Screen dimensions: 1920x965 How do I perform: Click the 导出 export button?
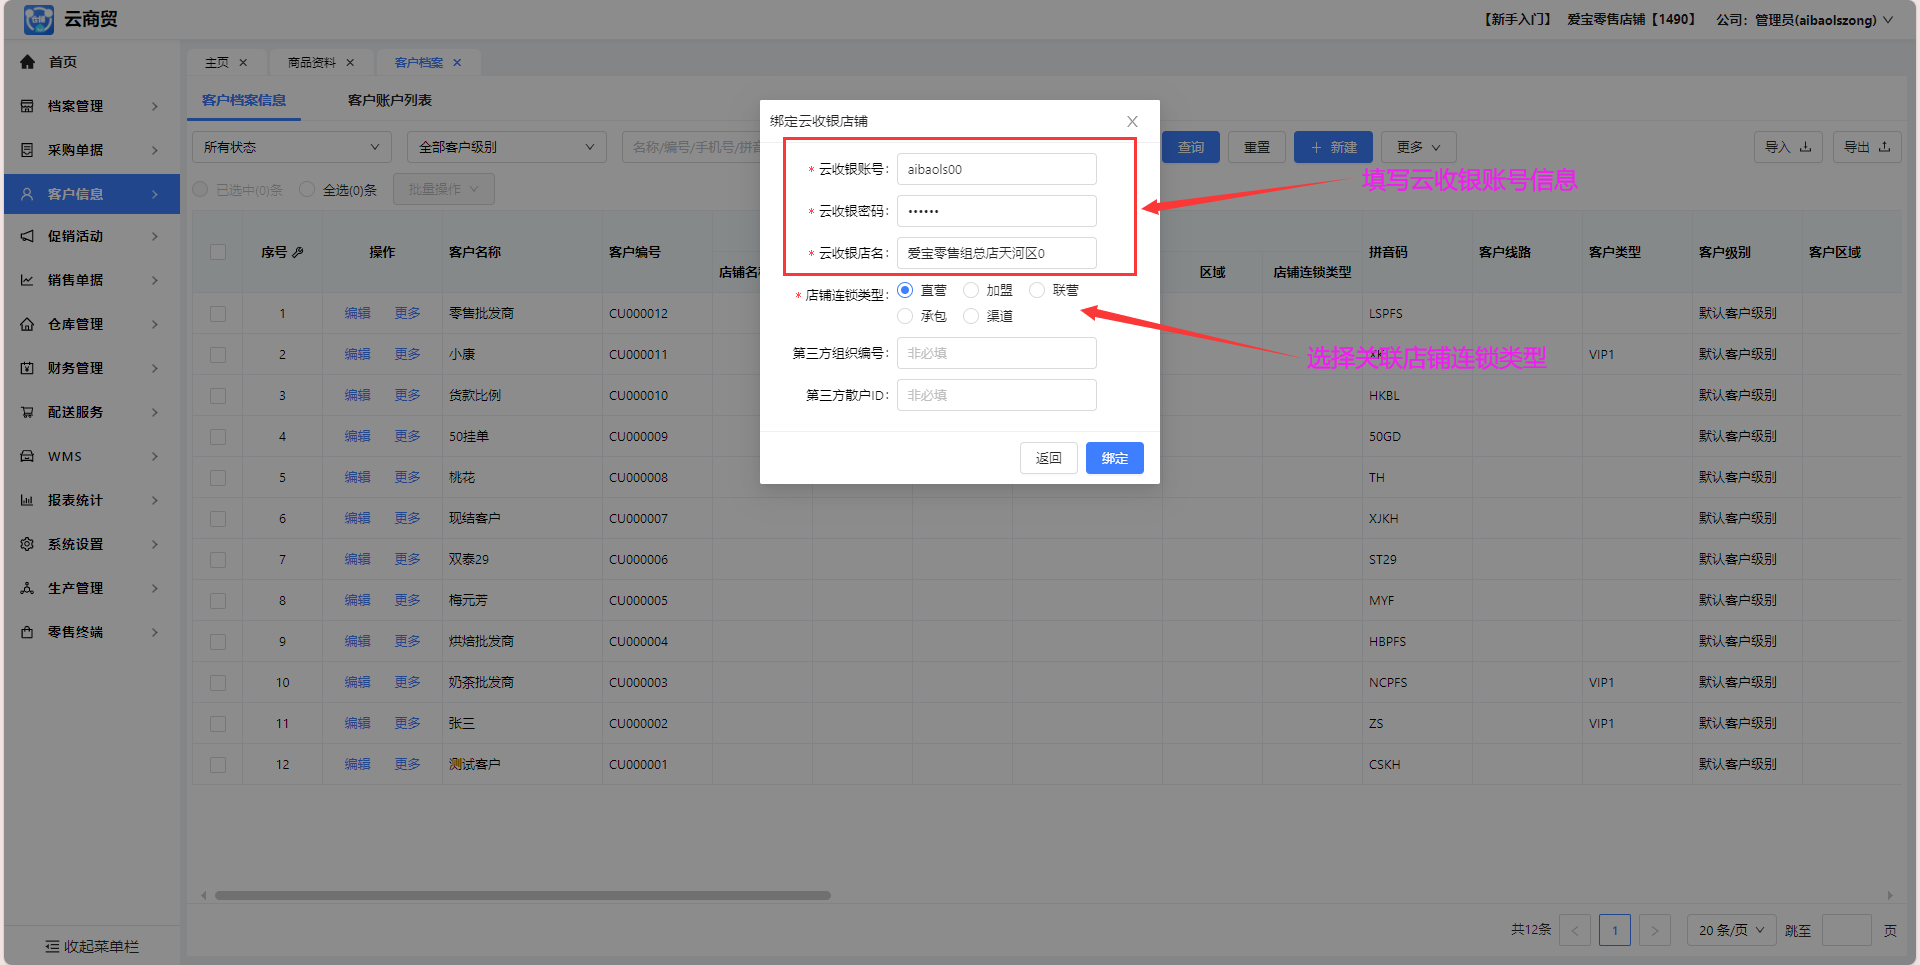point(1867,147)
